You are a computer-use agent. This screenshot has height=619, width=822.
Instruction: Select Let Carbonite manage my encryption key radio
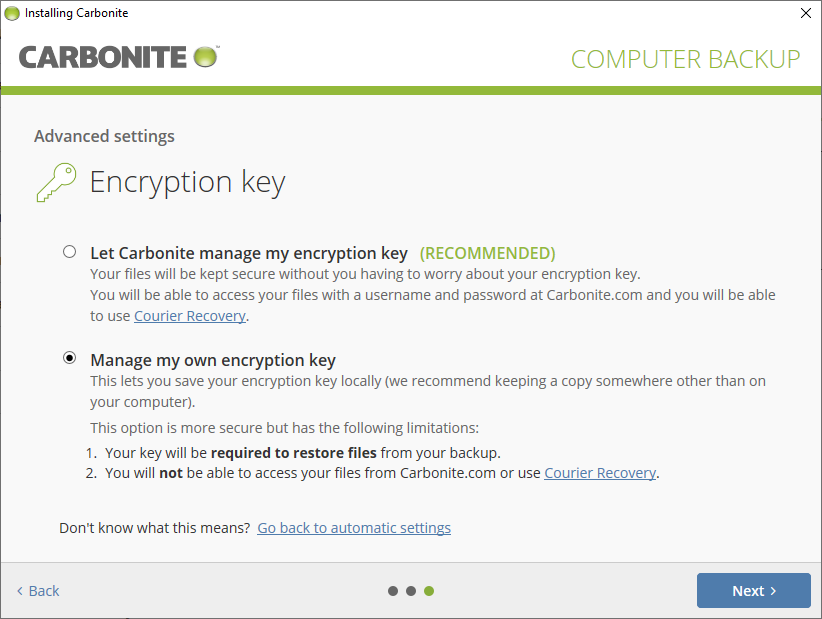coord(69,252)
